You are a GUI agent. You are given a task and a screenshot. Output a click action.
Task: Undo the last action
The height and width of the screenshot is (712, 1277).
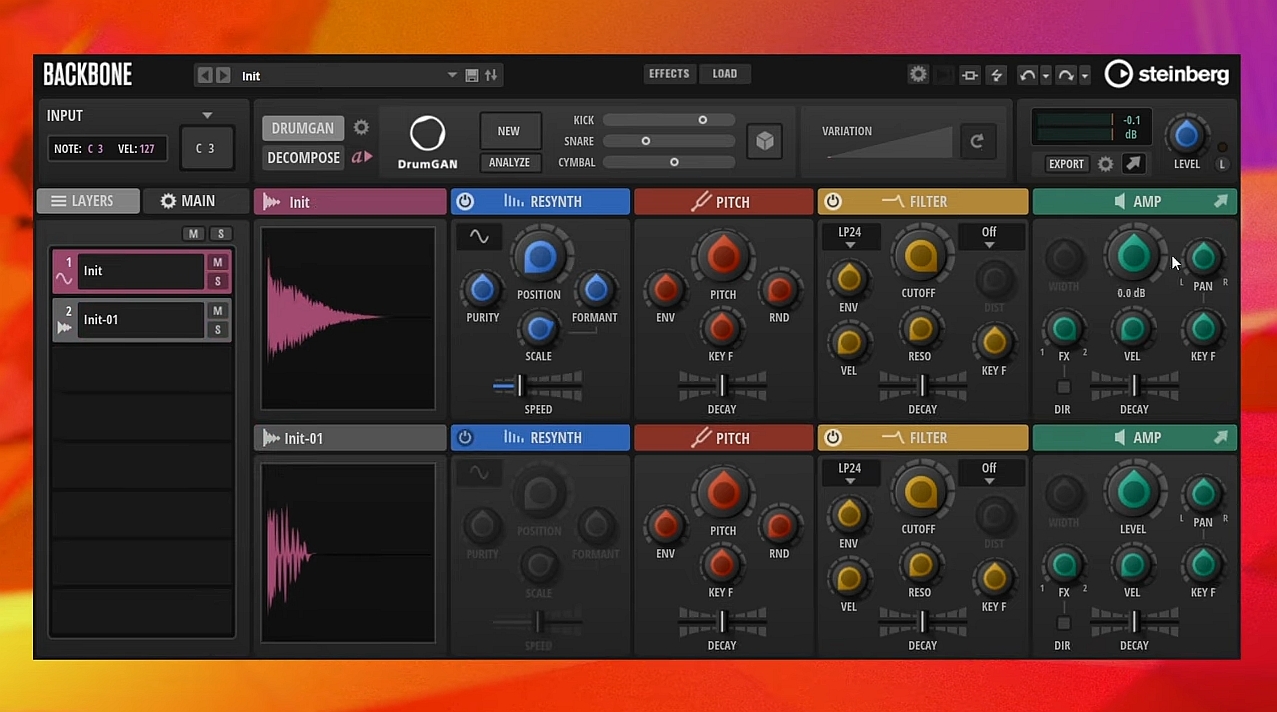click(1027, 75)
